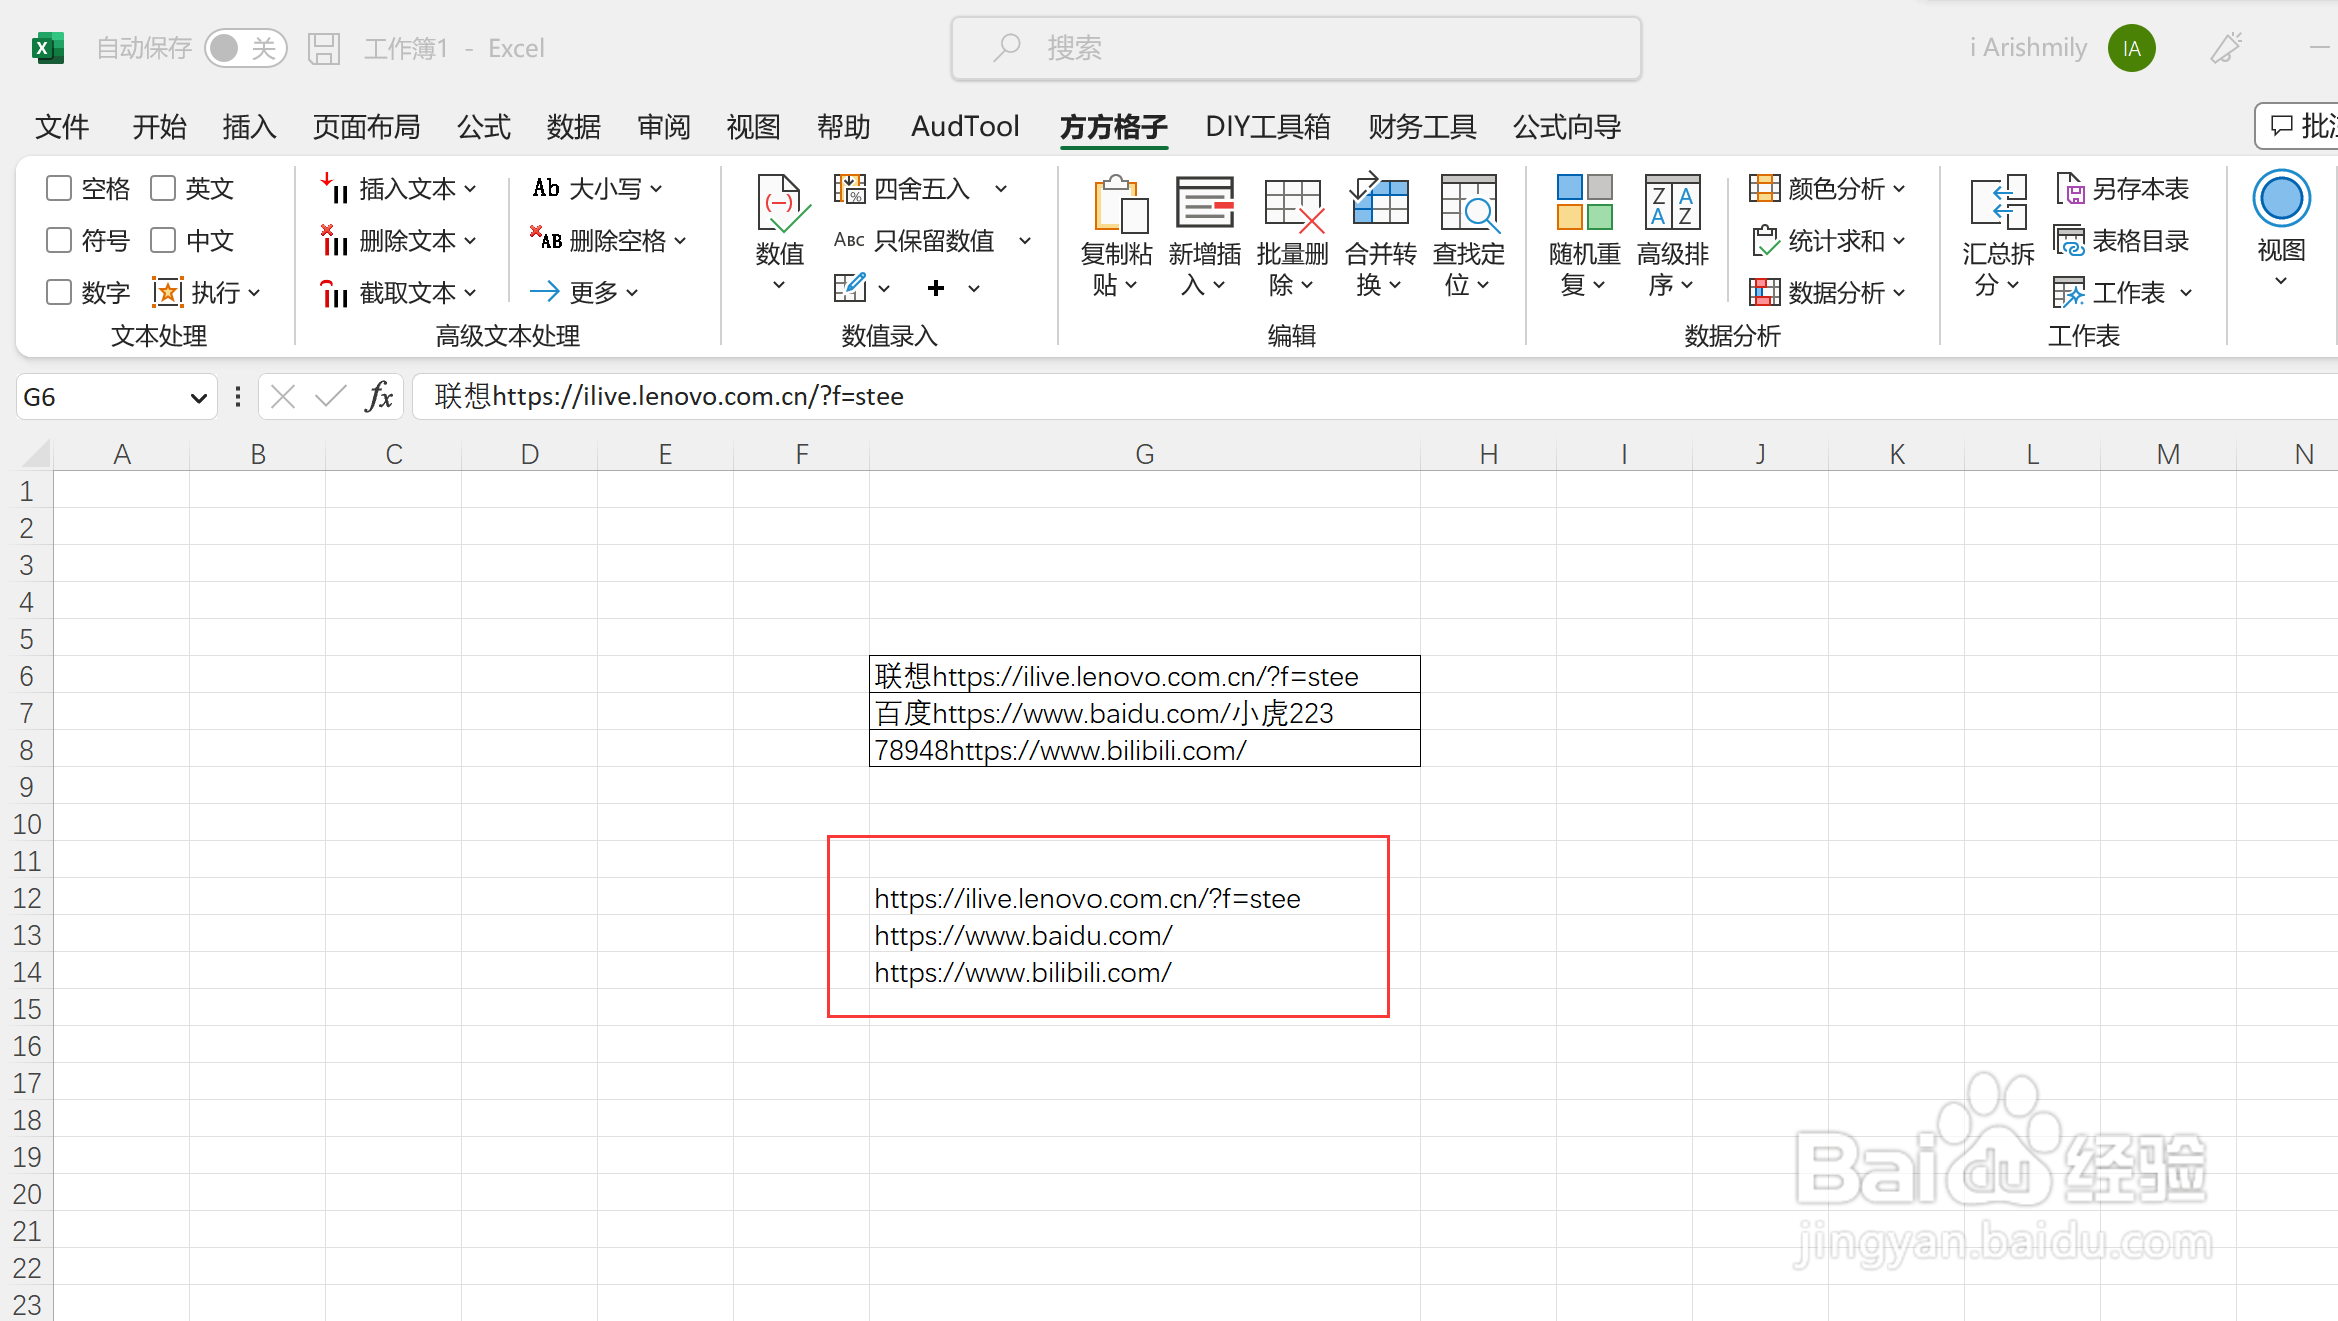This screenshot has width=2338, height=1321.
Task: Switch to 公式 tab
Action: pos(484,127)
